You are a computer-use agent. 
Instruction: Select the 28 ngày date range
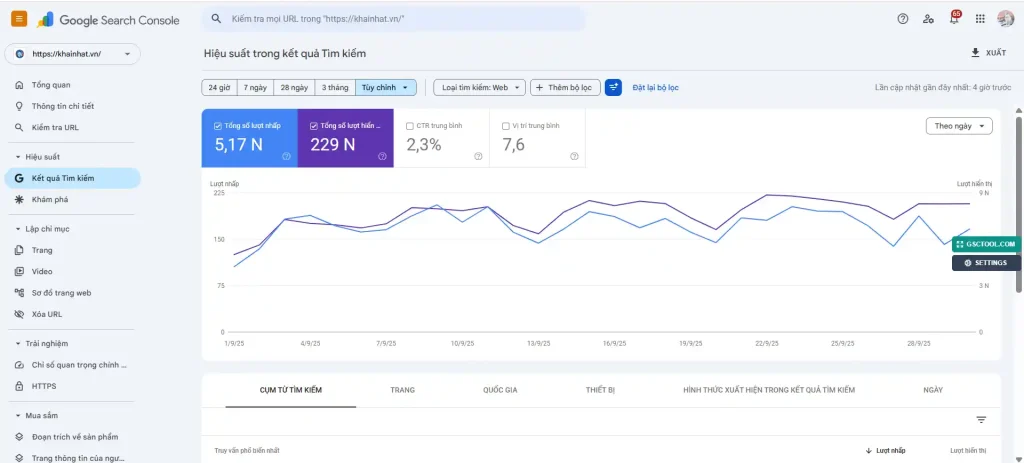pos(294,88)
